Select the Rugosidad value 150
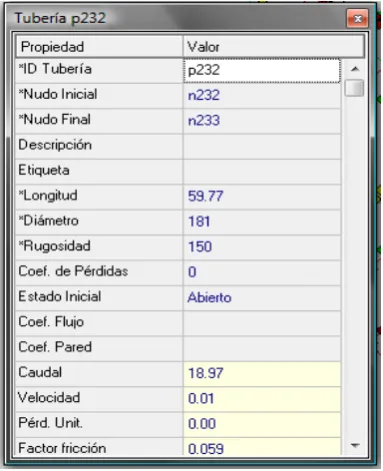Viewport: 383px width, 471px height. point(262,247)
